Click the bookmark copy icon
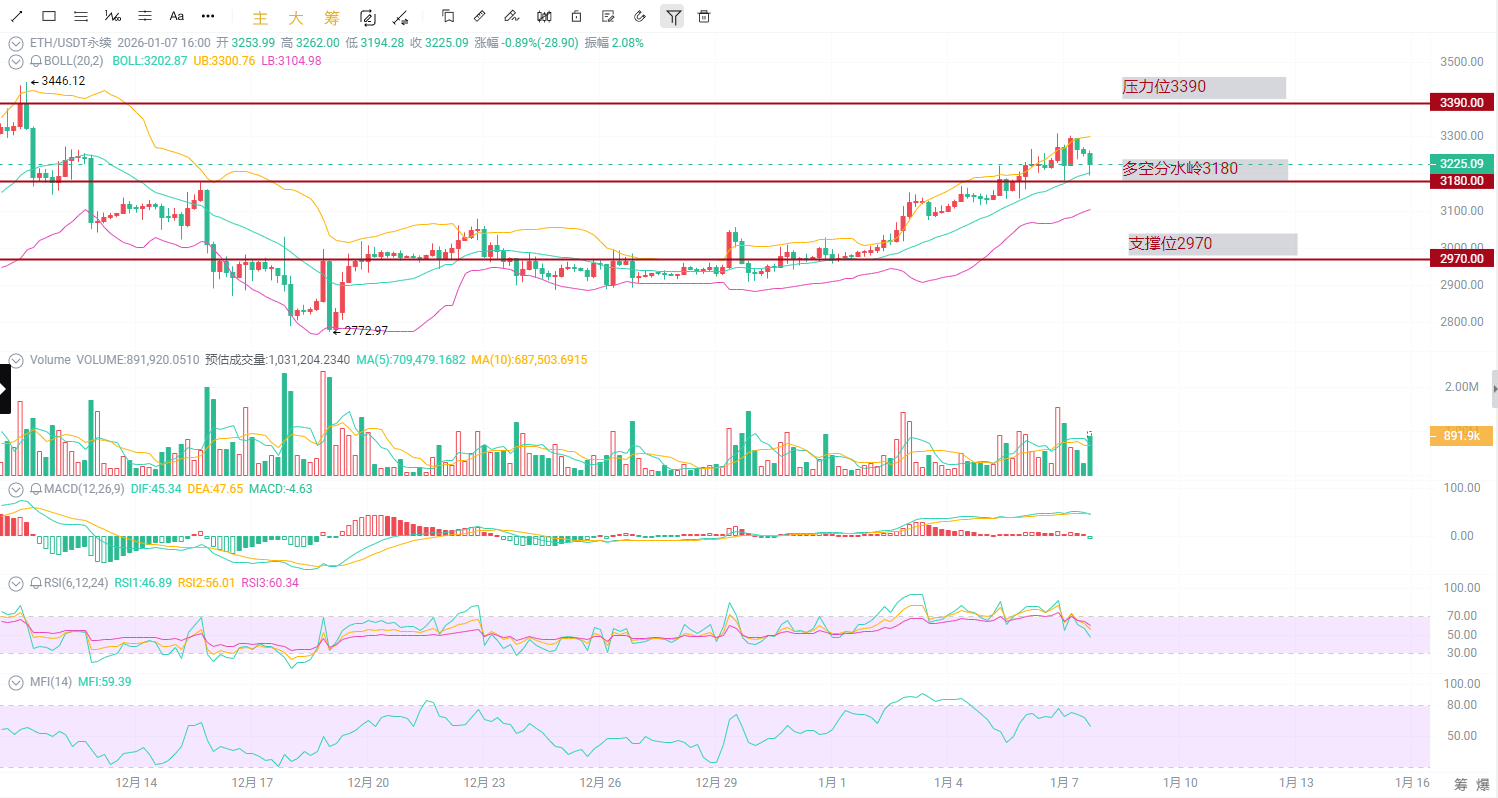The width and height of the screenshot is (1498, 798). [448, 16]
